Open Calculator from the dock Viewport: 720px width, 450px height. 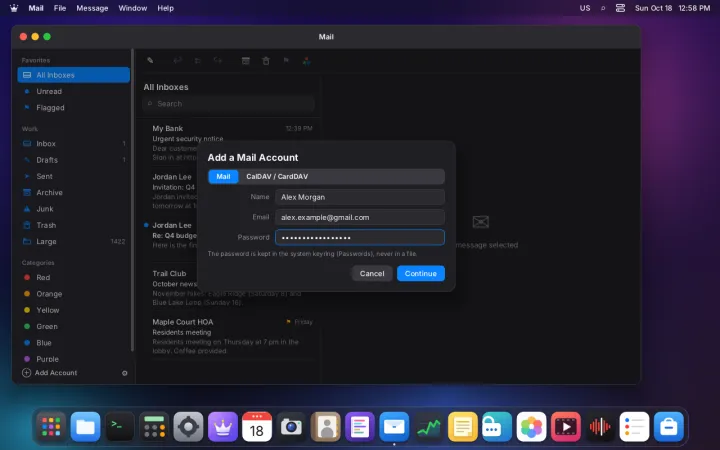click(x=154, y=427)
